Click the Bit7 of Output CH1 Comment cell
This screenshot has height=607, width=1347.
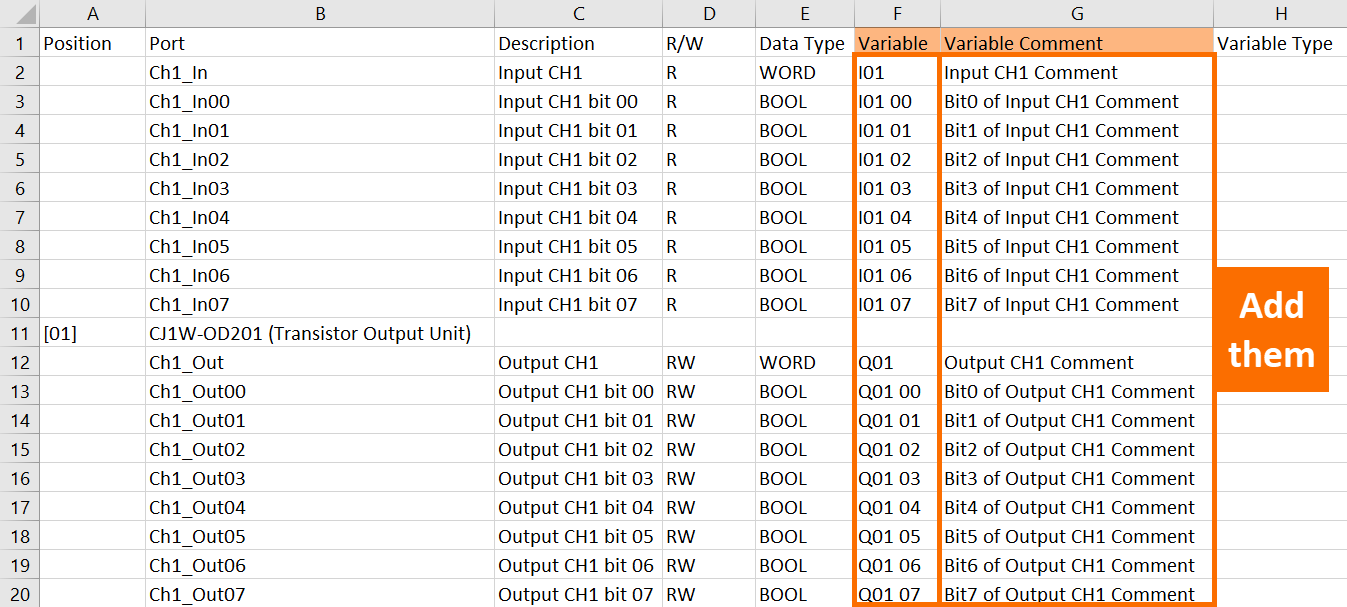[1076, 593]
